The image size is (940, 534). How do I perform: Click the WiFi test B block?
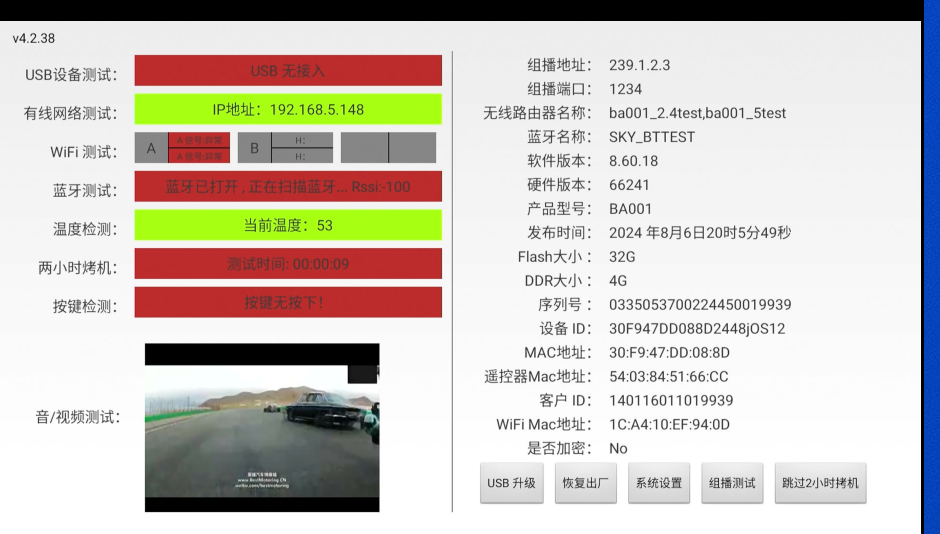click(286, 148)
